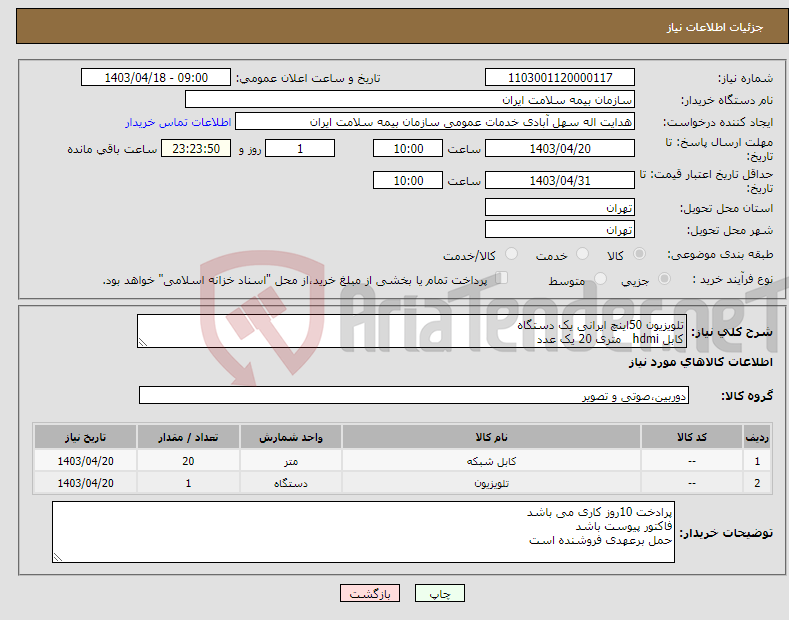Click the remaining days field showing 1
Image resolution: width=789 pixels, height=620 pixels.
(300, 148)
